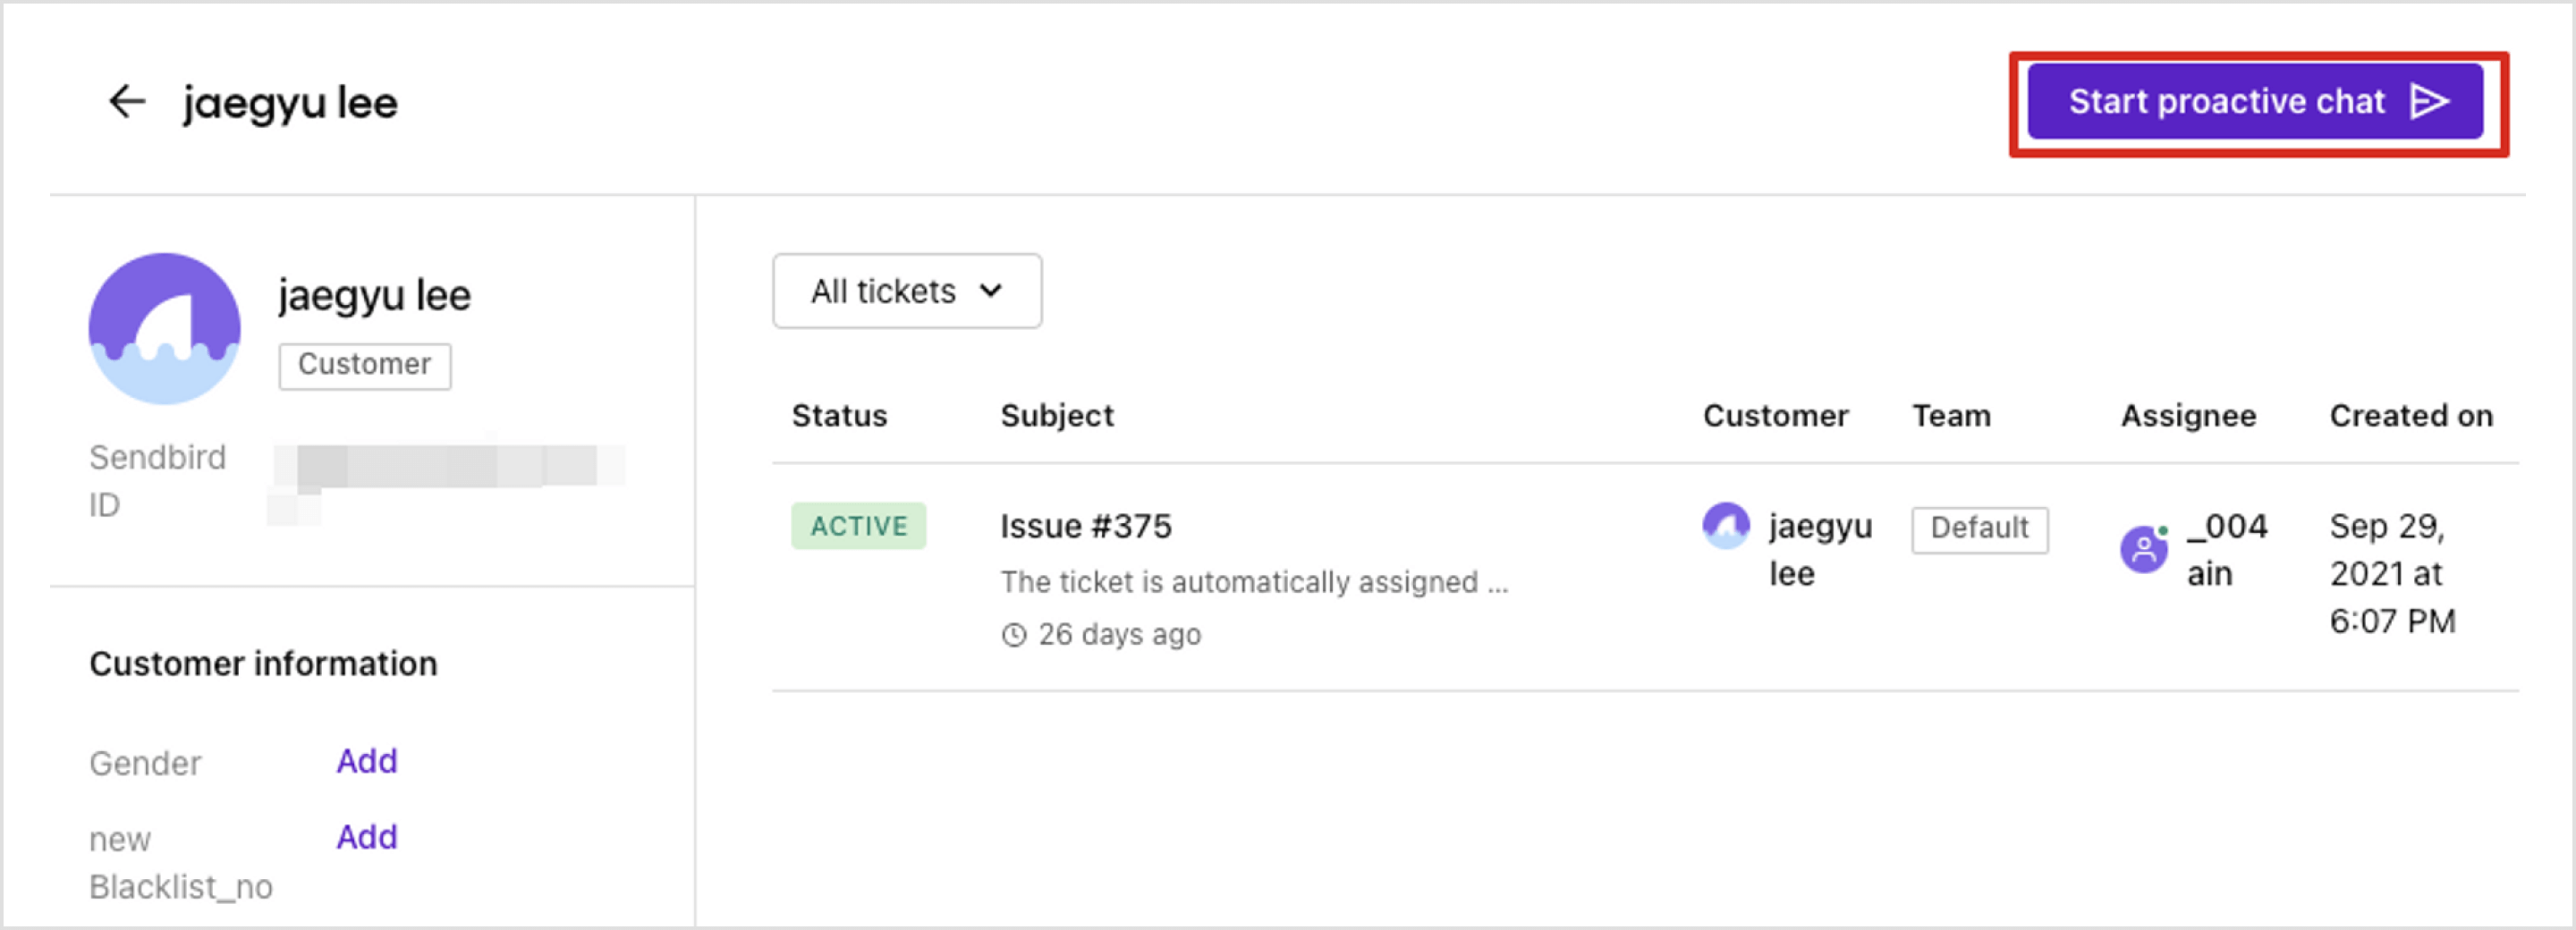Click the assignee agent avatar icon
This screenshot has width=2576, height=930.
(2143, 549)
